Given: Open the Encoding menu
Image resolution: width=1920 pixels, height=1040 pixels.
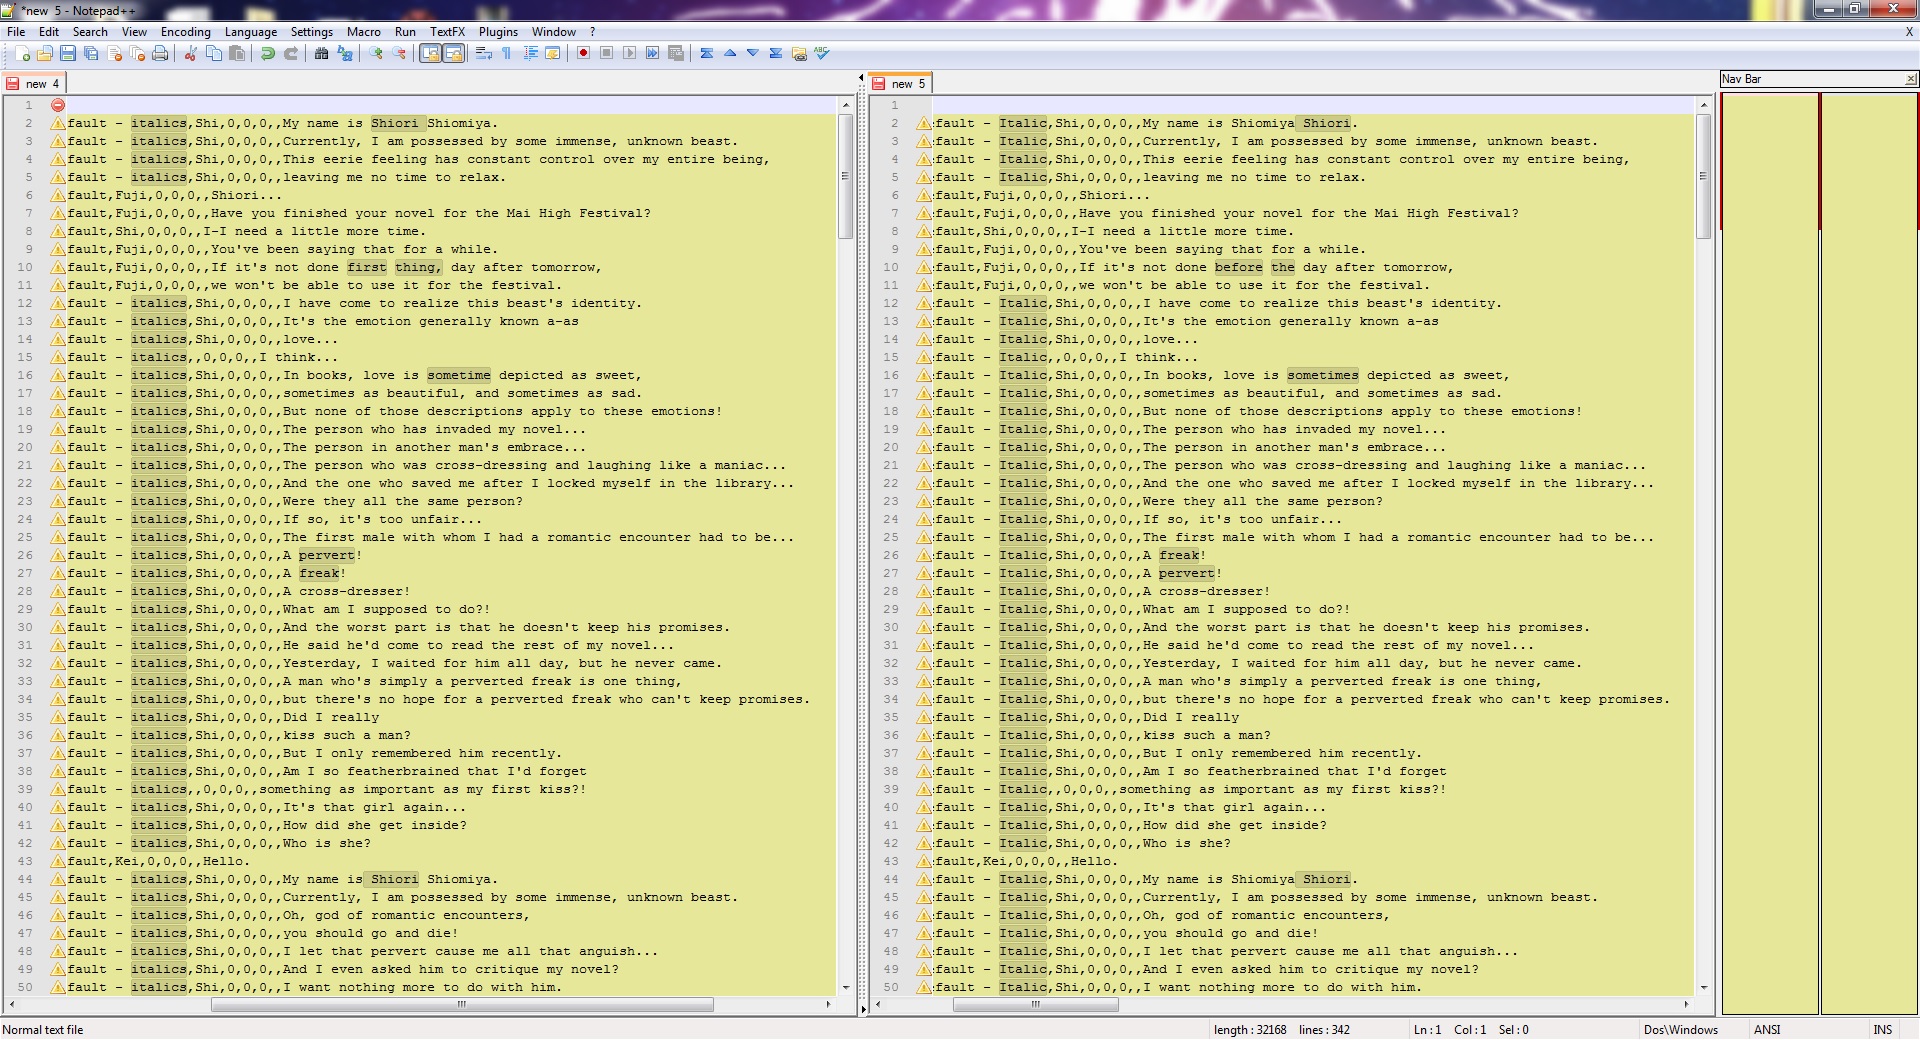Looking at the screenshot, I should point(186,32).
